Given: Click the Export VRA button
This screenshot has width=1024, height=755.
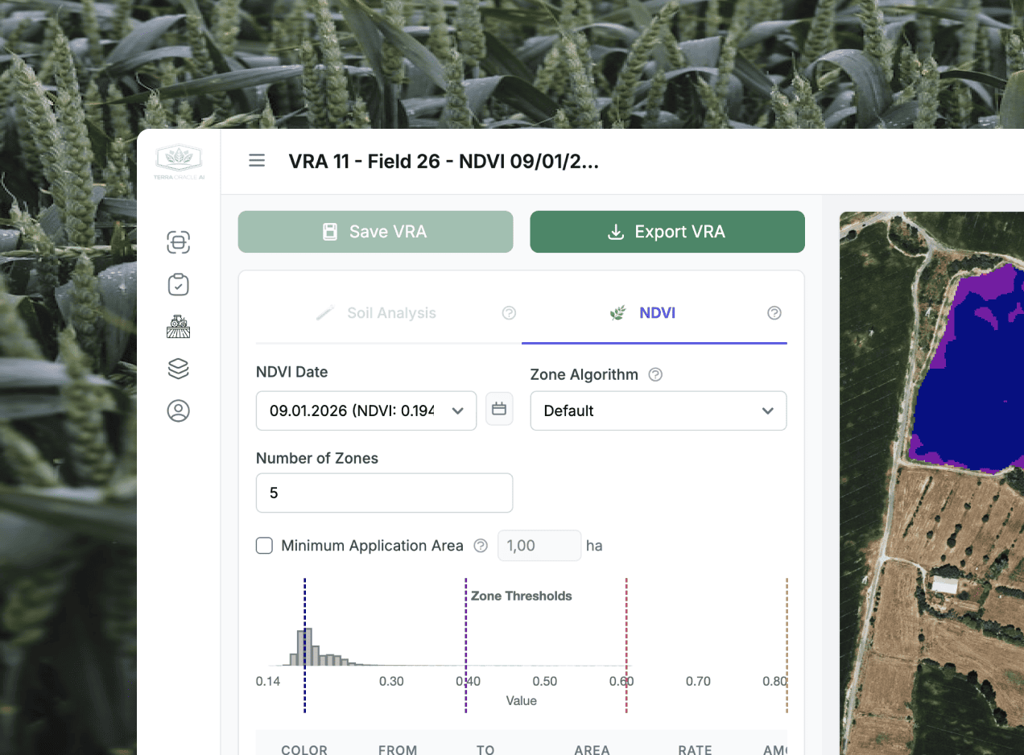Looking at the screenshot, I should click(667, 231).
